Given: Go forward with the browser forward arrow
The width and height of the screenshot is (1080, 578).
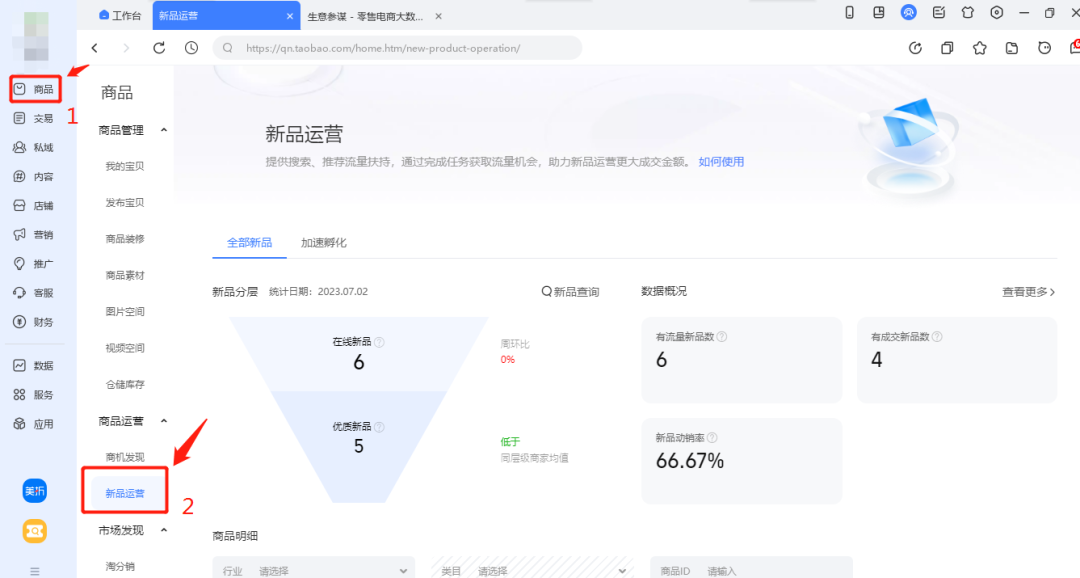Looking at the screenshot, I should click(x=125, y=48).
